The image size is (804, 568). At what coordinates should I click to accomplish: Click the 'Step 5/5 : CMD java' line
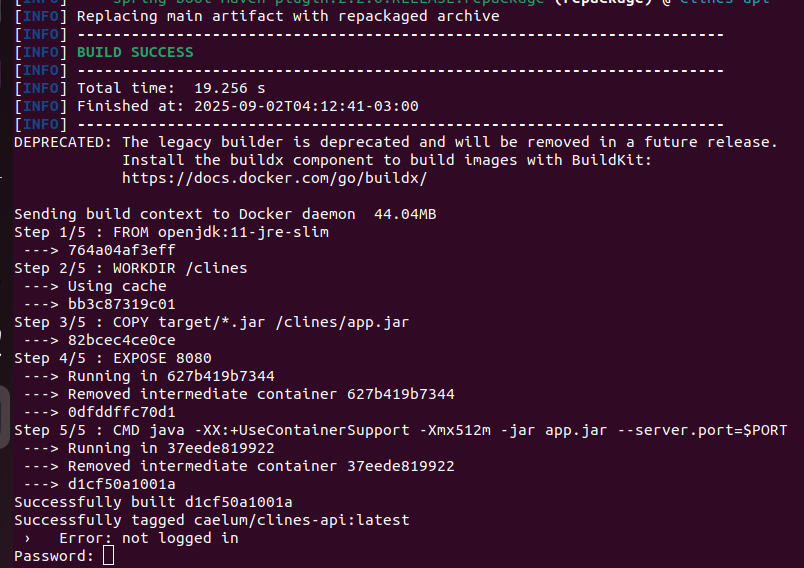pyautogui.click(x=400, y=430)
